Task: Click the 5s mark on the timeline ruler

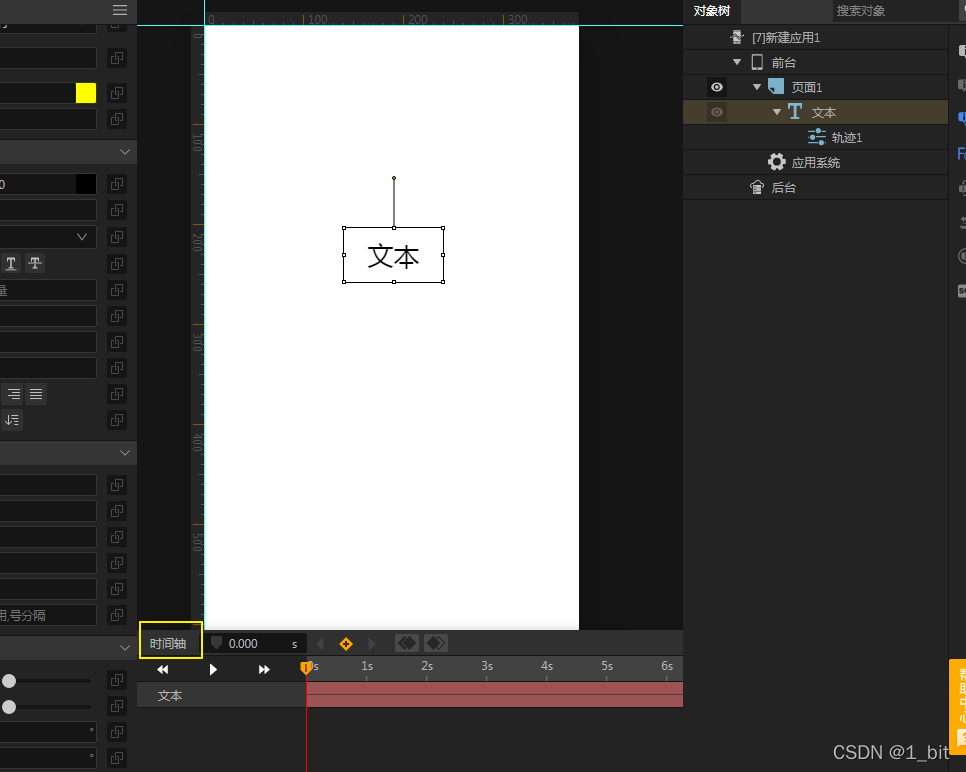Action: coord(607,667)
